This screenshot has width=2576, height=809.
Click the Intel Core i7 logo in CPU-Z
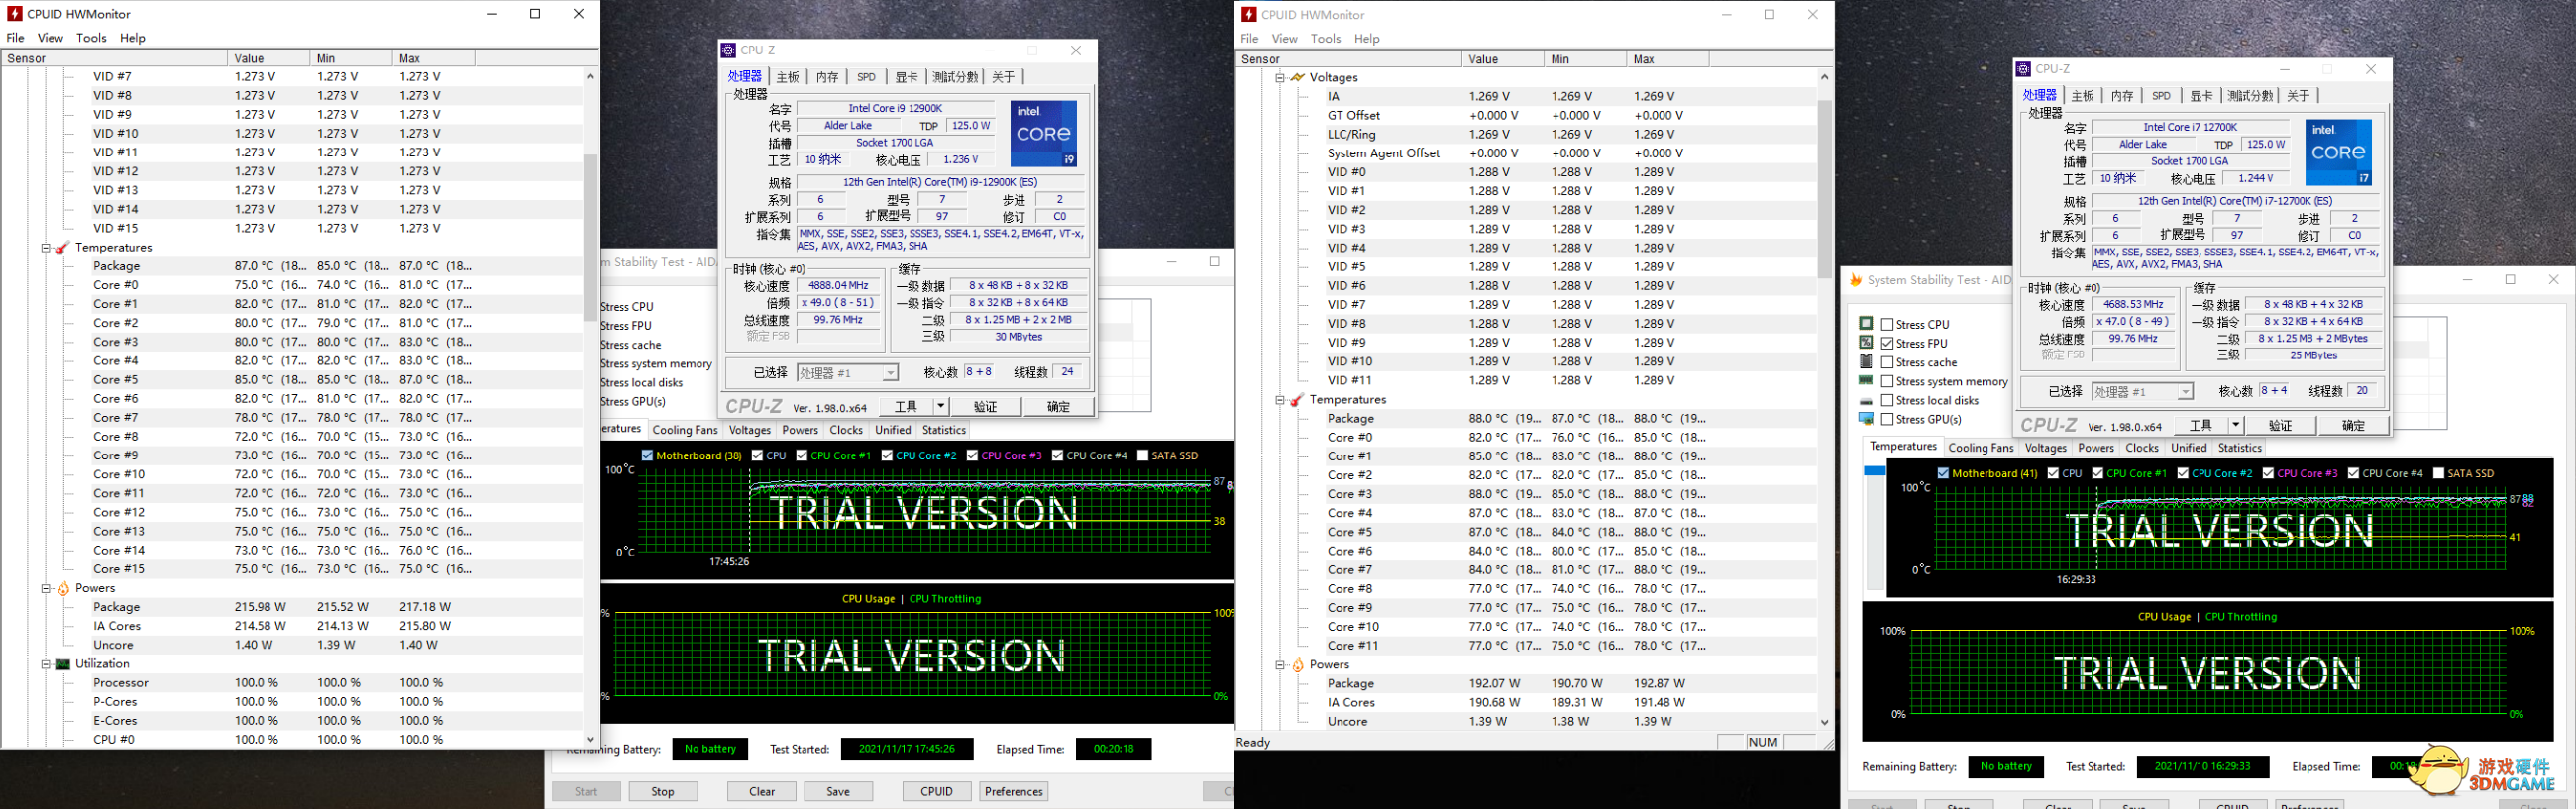(2337, 153)
